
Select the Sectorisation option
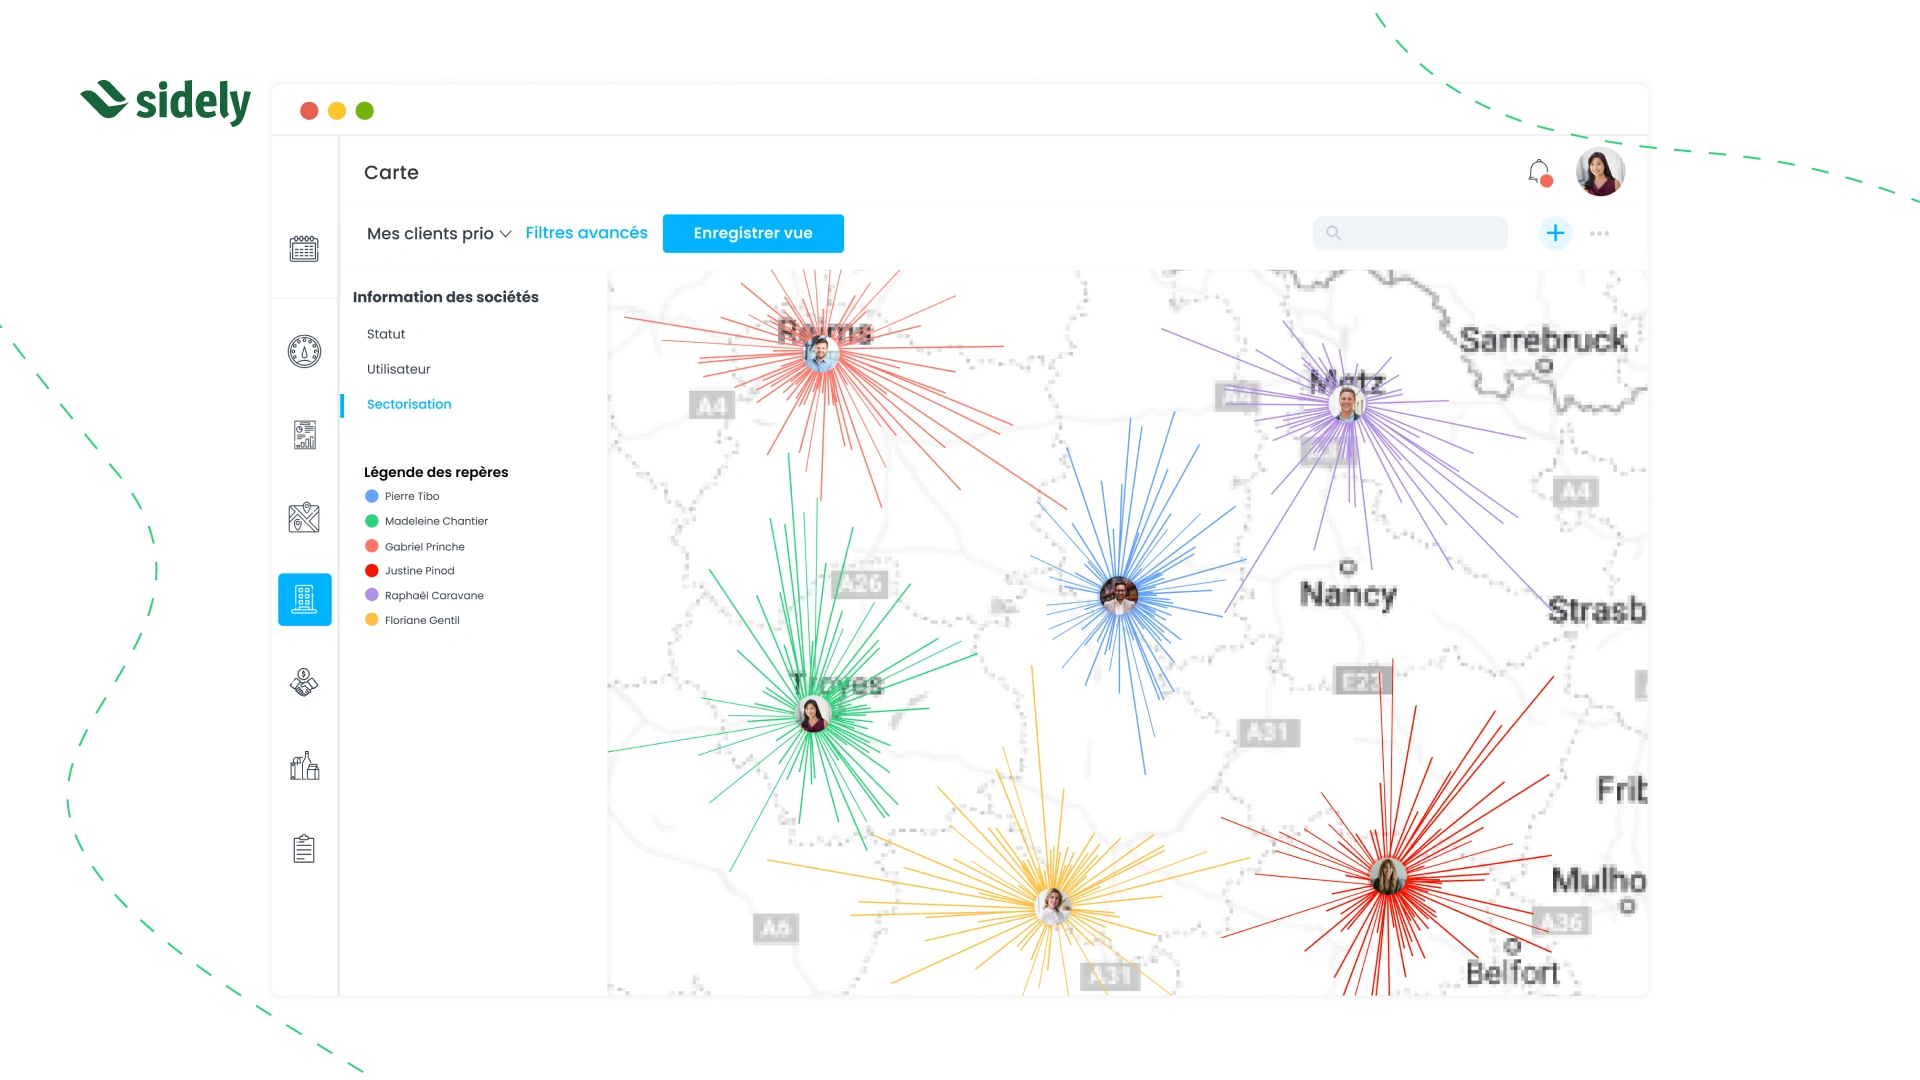tap(409, 404)
